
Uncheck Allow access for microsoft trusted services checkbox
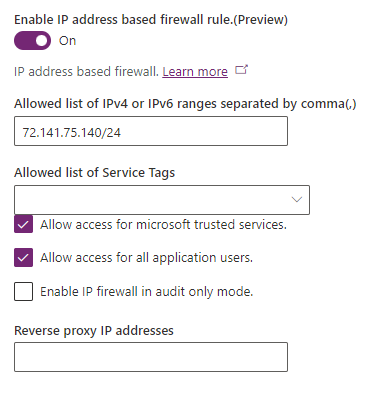point(23,224)
